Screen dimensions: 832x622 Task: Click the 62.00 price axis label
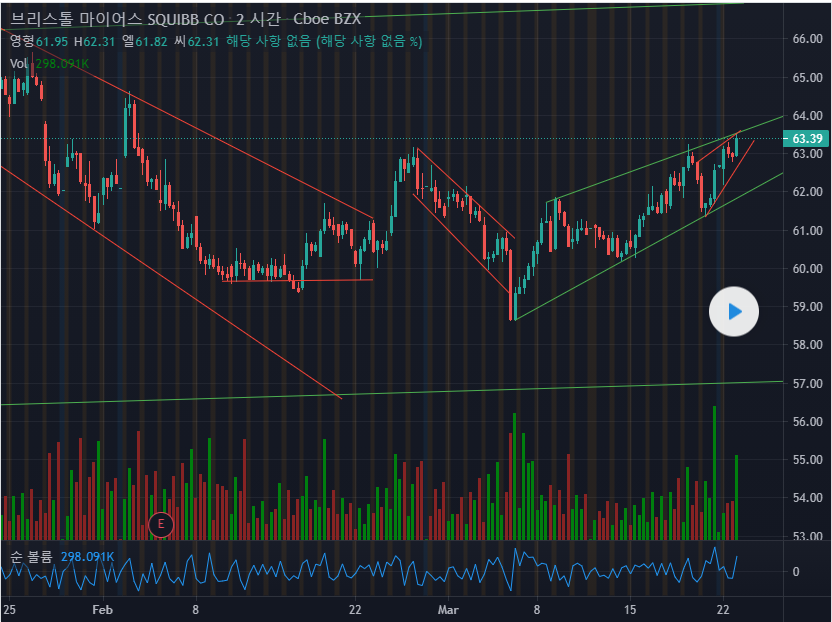[807, 192]
